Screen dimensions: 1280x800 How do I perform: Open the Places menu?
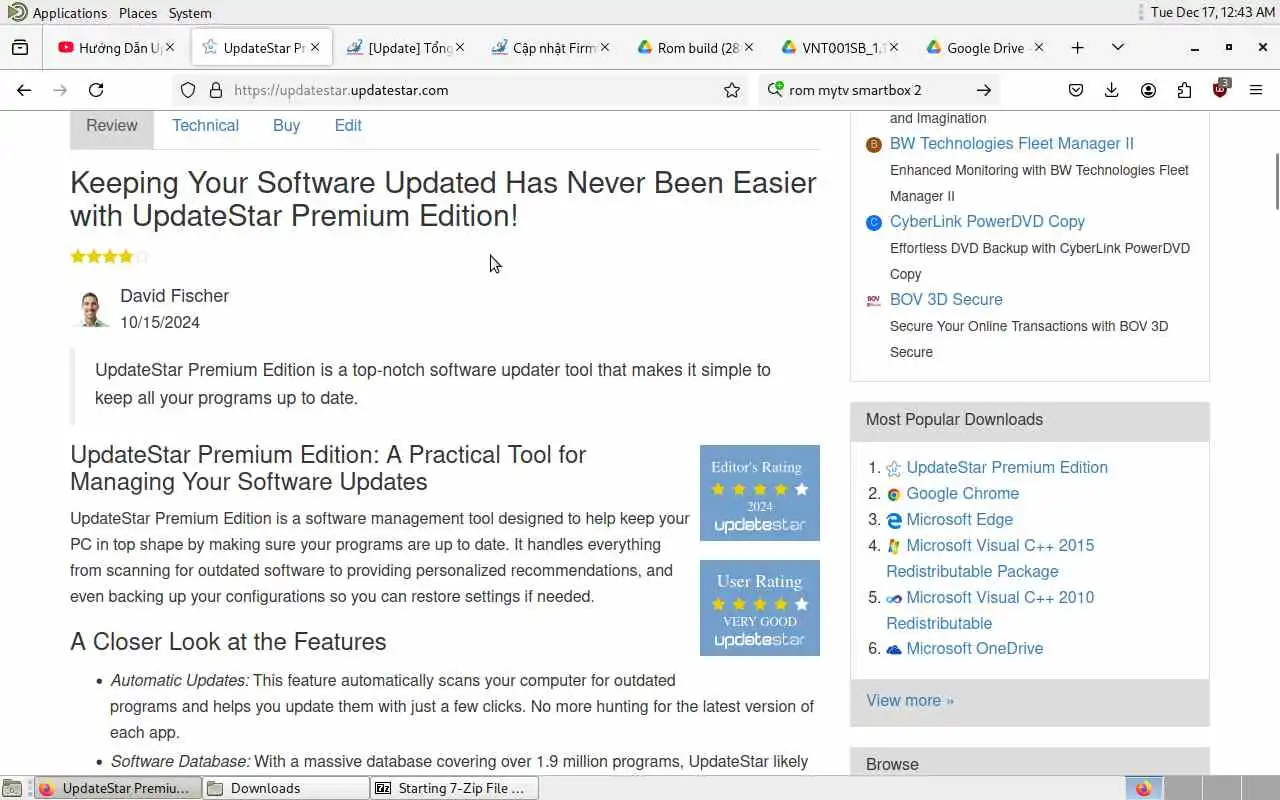(138, 13)
